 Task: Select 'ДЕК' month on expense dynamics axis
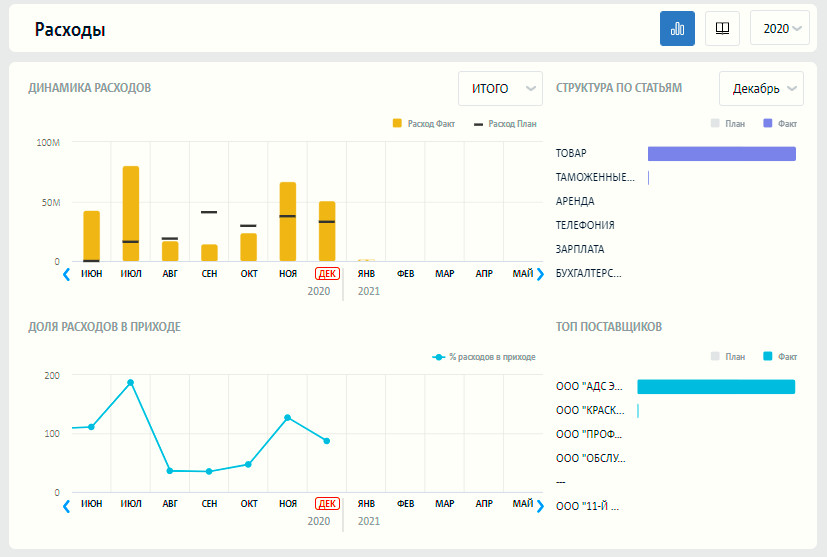(x=327, y=273)
